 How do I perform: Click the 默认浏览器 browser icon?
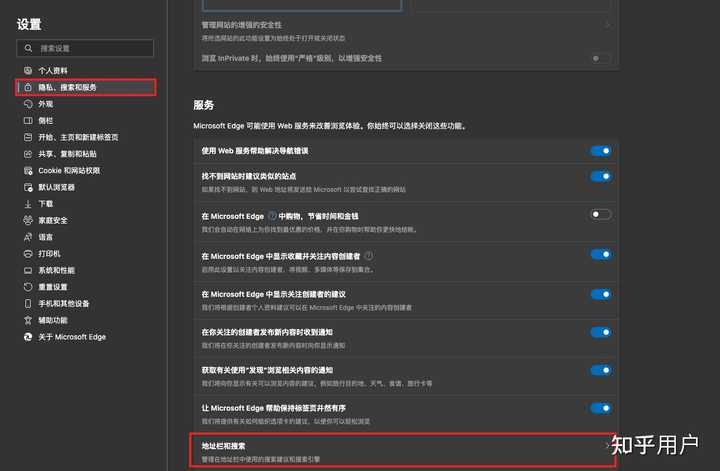pyautogui.click(x=28, y=187)
